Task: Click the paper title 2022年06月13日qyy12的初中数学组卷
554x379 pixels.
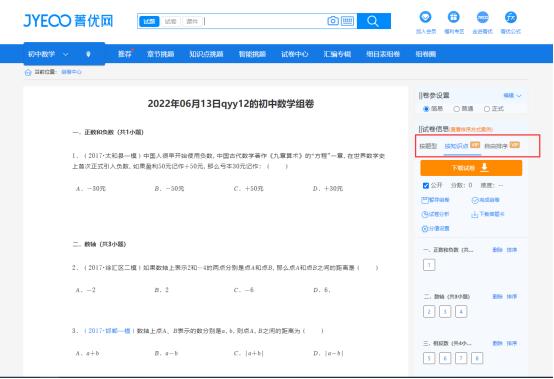Action: [x=231, y=104]
